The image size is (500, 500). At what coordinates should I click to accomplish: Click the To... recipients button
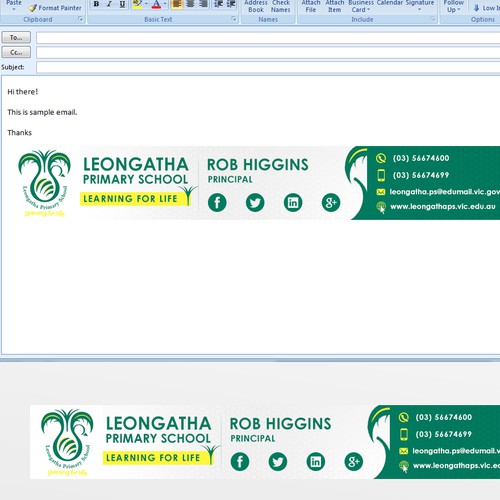point(16,37)
